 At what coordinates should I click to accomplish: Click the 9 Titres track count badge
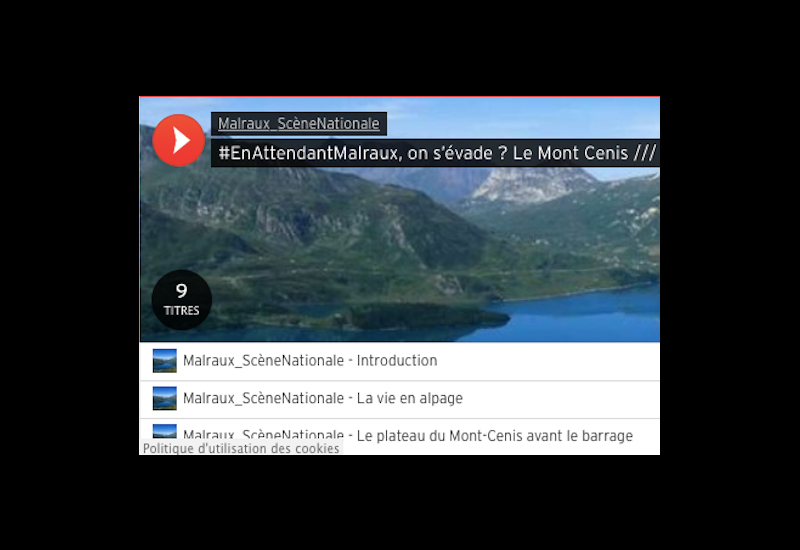182,299
